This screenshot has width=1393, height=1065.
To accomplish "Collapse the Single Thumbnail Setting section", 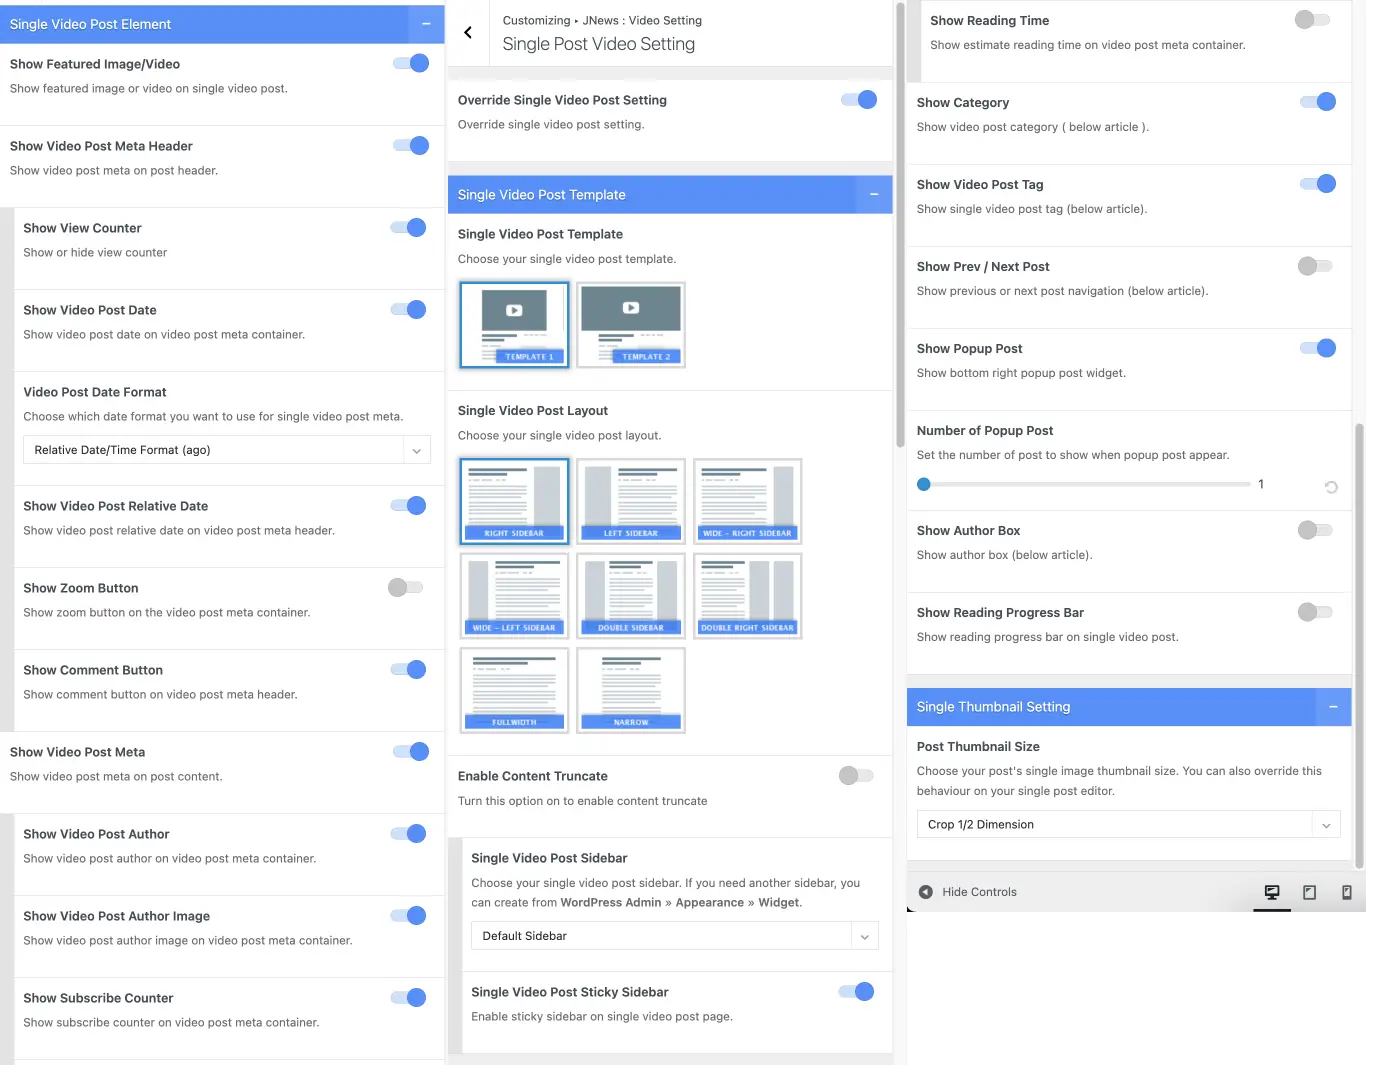I will 1333,707.
